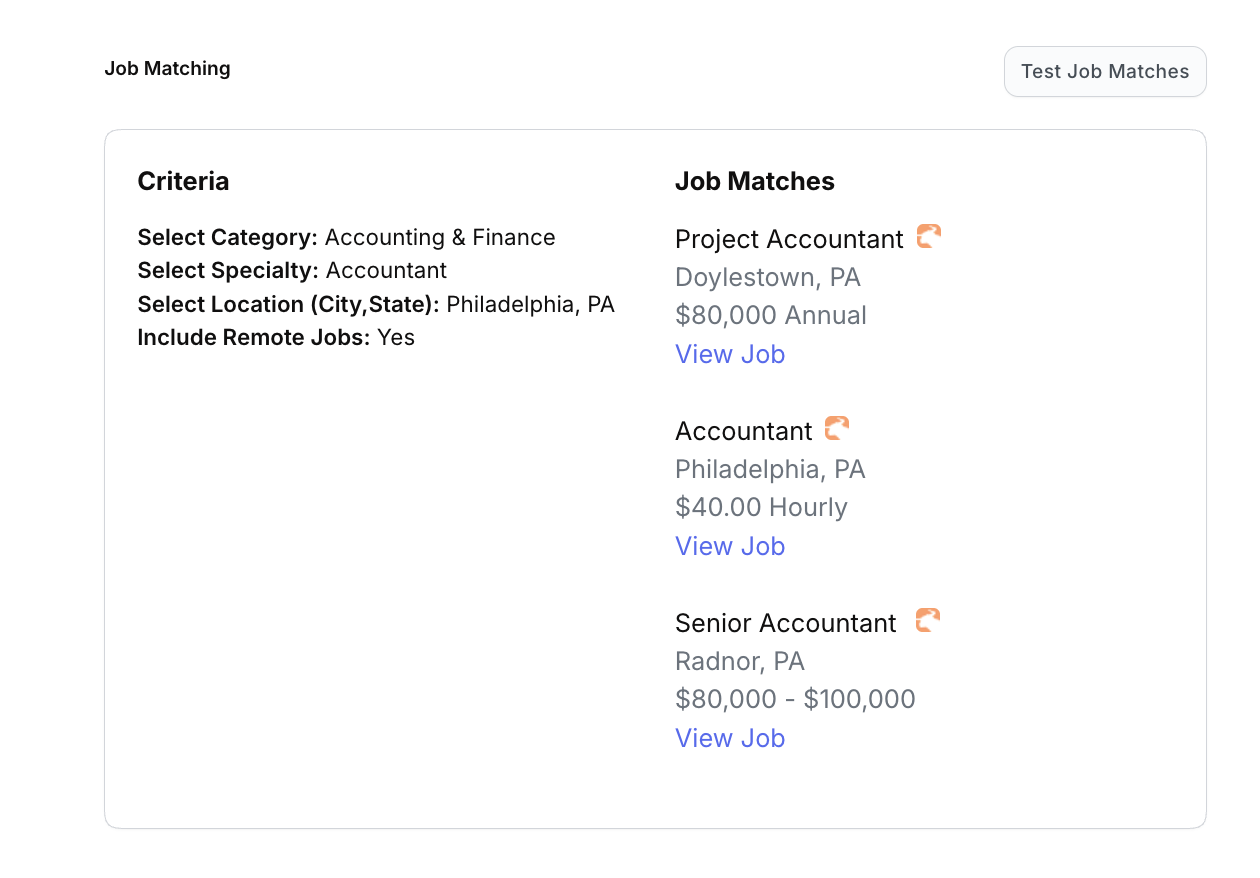The image size is (1260, 878).
Task: Select the Project Accountant job title
Action: click(789, 239)
